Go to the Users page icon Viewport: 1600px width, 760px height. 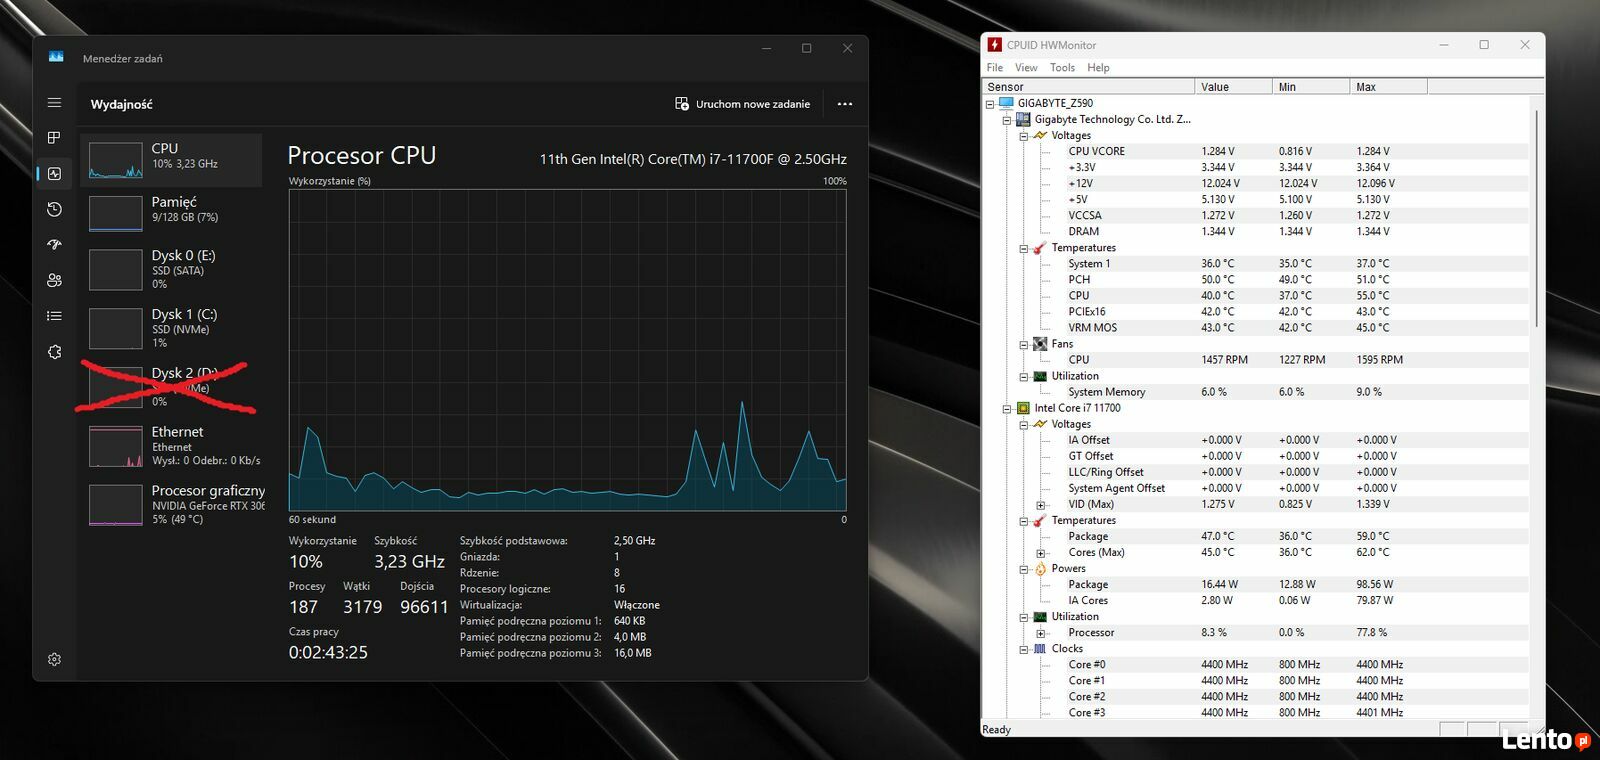(x=54, y=280)
